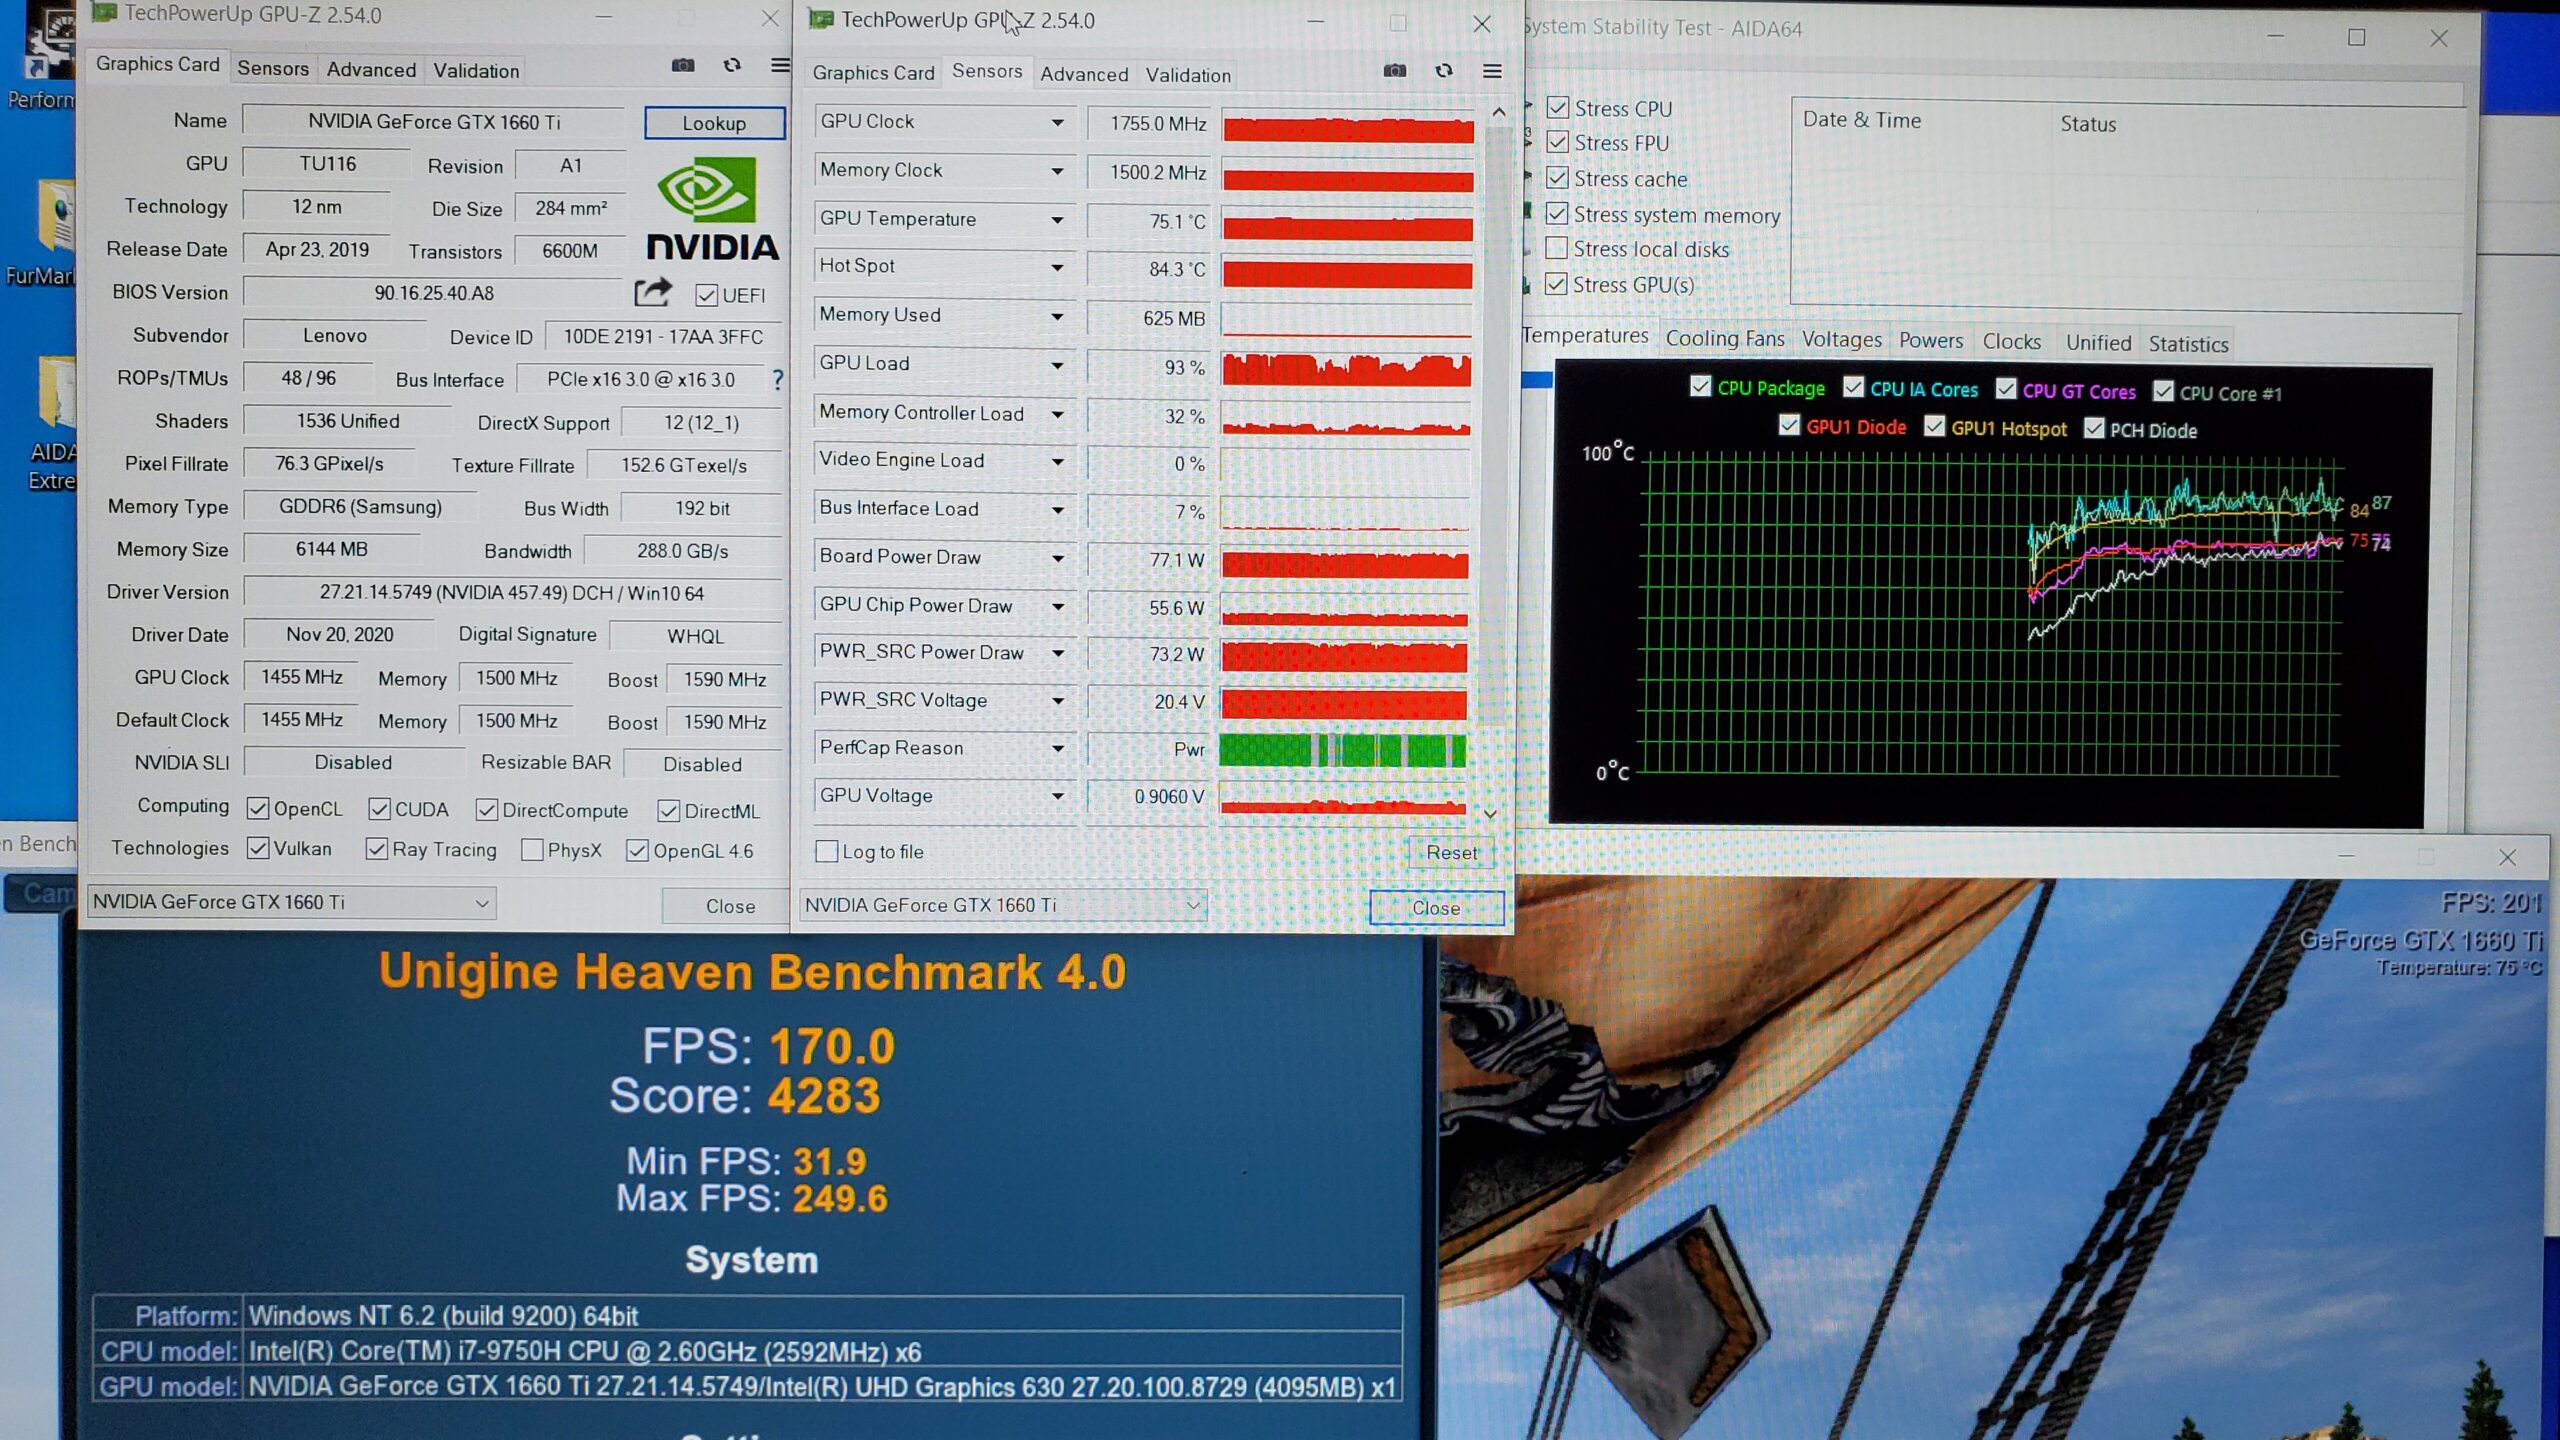The height and width of the screenshot is (1440, 2560).
Task: Uncheck the Stress GPU(s) checkbox
Action: (1556, 284)
